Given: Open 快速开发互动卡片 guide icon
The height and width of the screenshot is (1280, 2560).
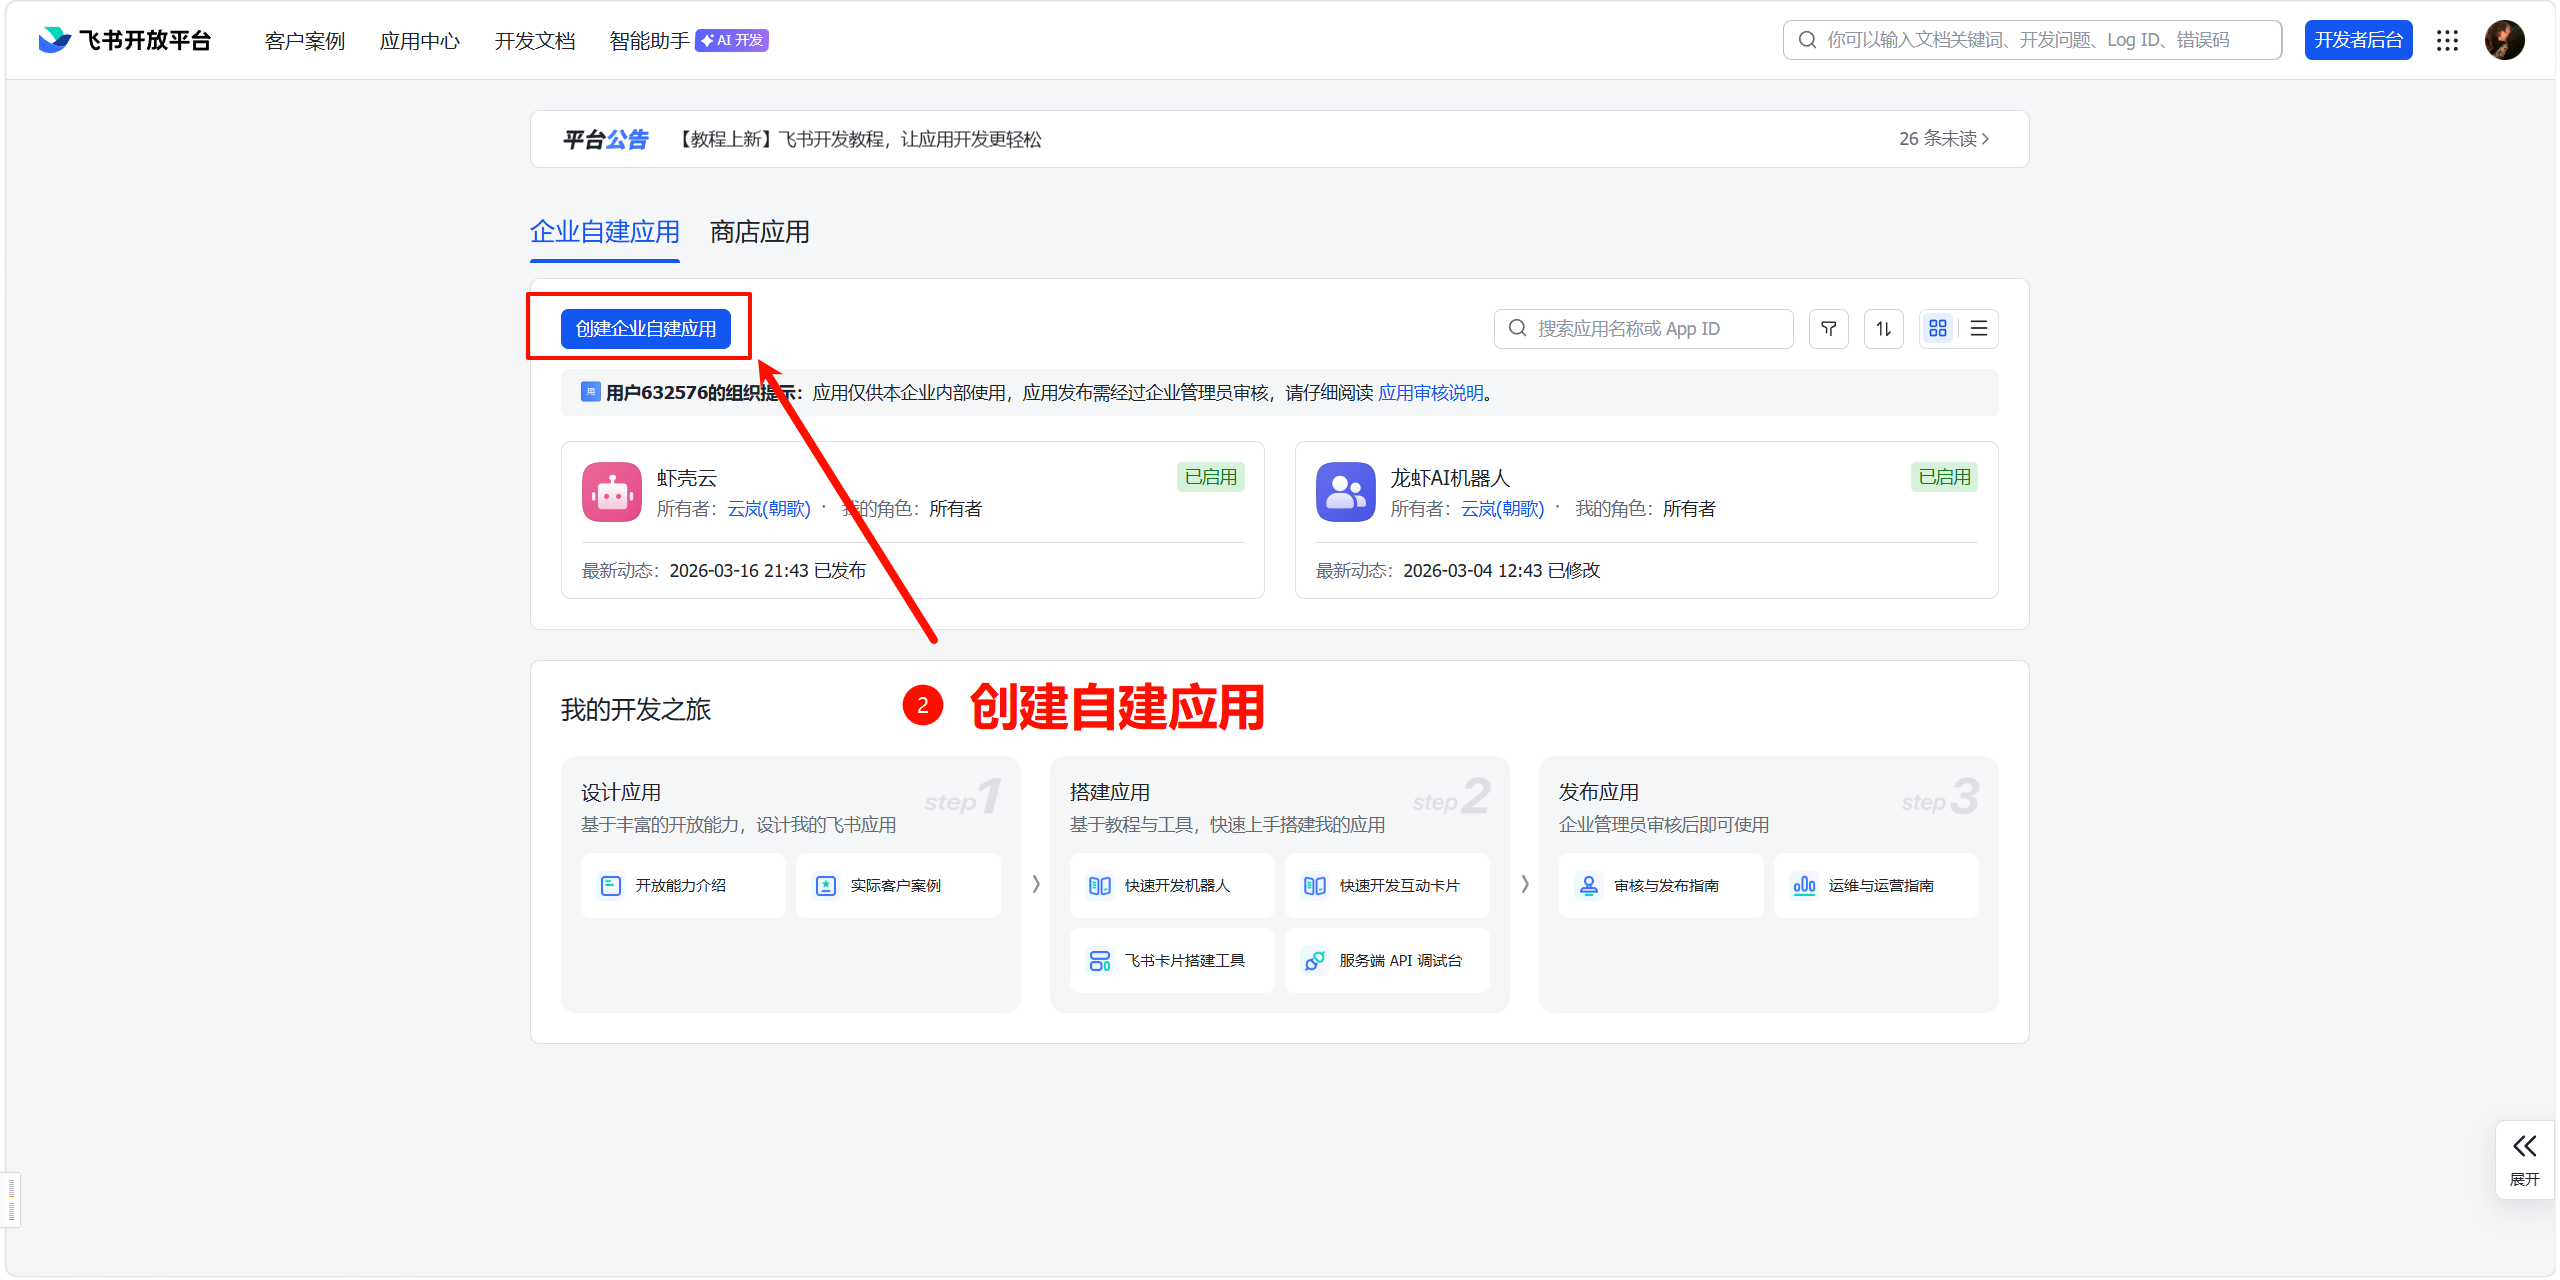Looking at the screenshot, I should (x=1316, y=885).
